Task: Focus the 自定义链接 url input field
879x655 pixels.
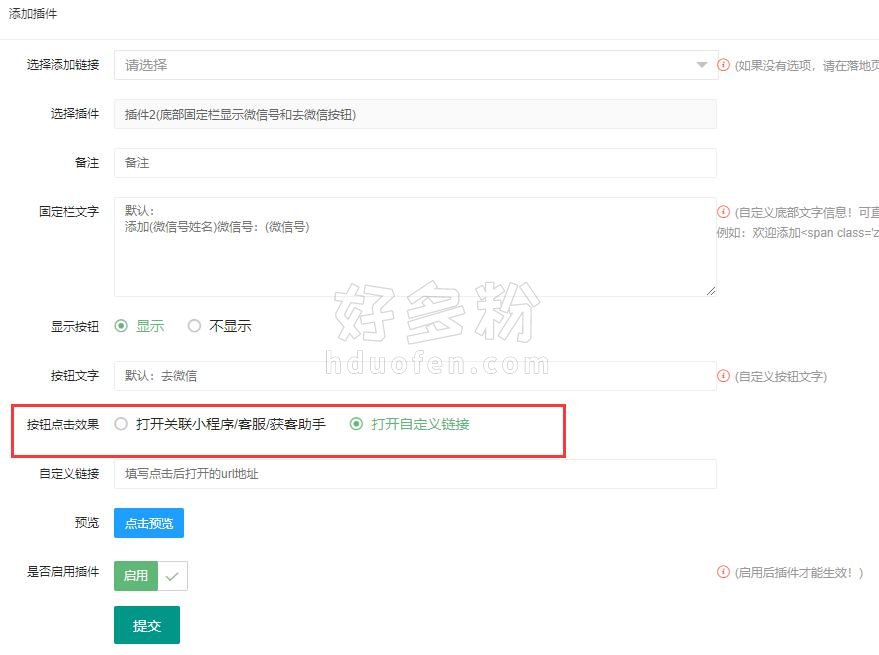Action: tap(415, 474)
